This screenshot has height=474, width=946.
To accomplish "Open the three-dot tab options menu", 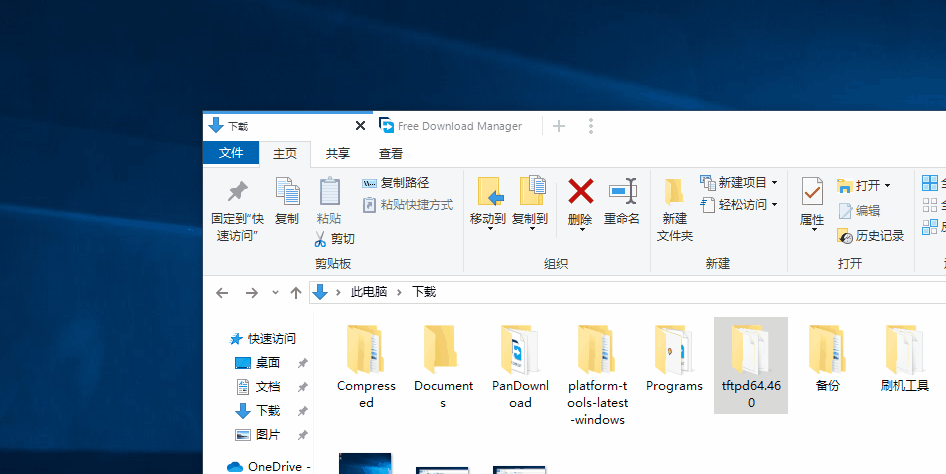I will point(591,126).
